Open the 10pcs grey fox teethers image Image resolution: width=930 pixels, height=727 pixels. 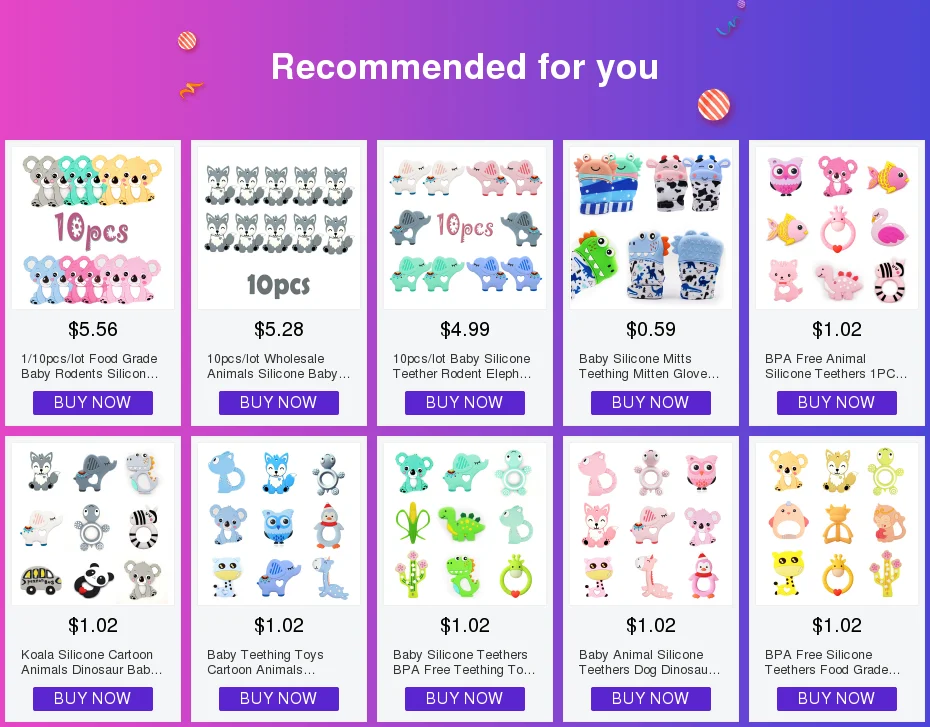point(279,228)
